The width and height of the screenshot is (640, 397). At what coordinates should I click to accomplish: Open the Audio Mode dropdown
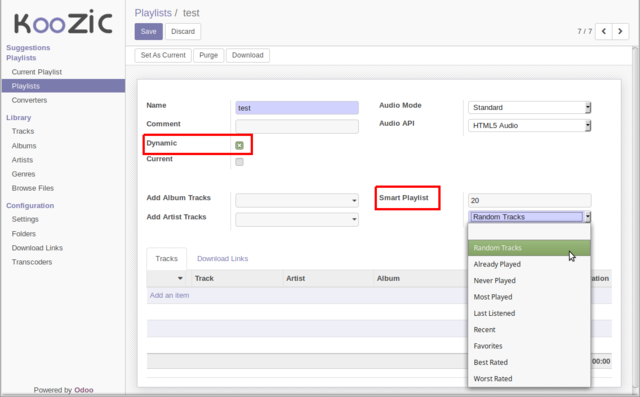pos(529,107)
